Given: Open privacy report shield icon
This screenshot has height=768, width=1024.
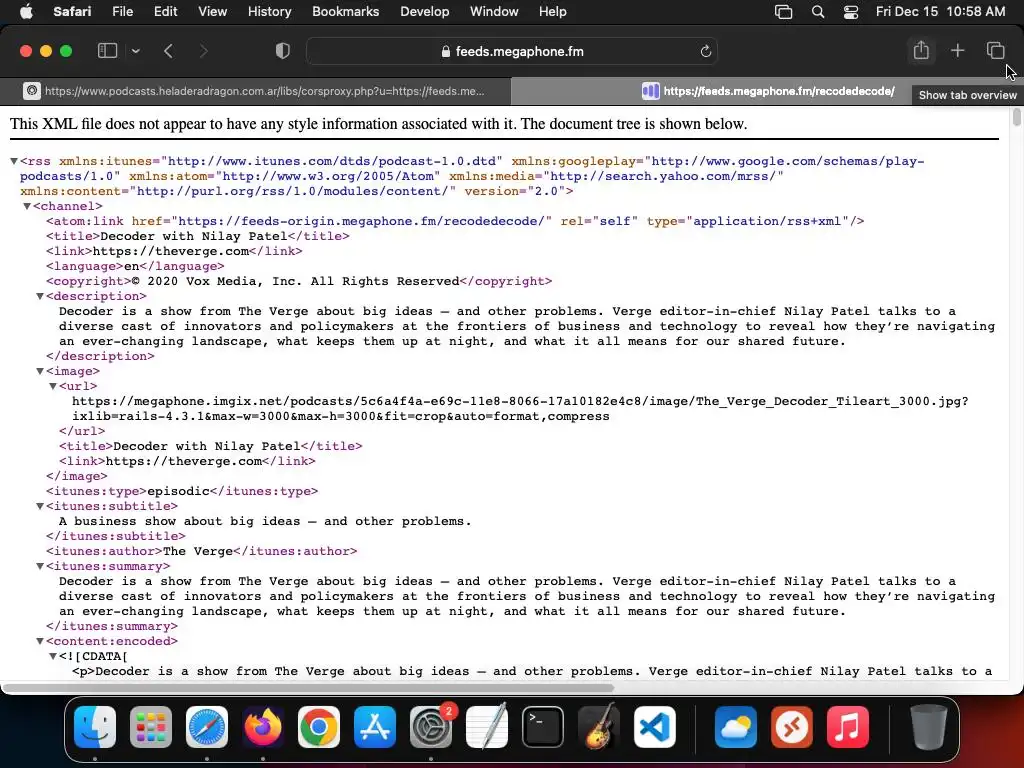Looking at the screenshot, I should click(282, 51).
